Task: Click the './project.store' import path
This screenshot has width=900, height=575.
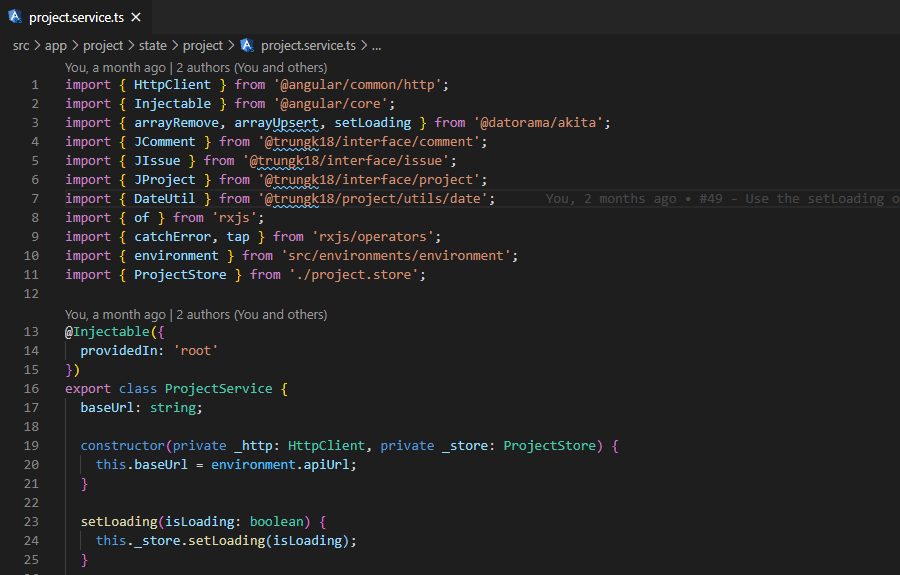Action: tap(354, 274)
